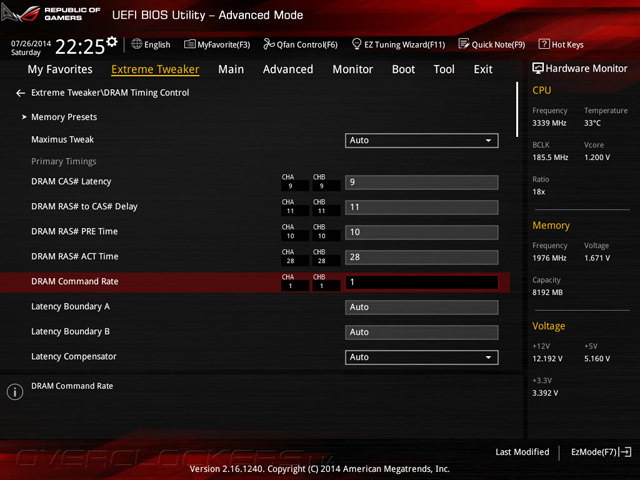Image resolution: width=640 pixels, height=480 pixels.
Task: Click the Qfan Control fan icon
Action: [x=269, y=44]
